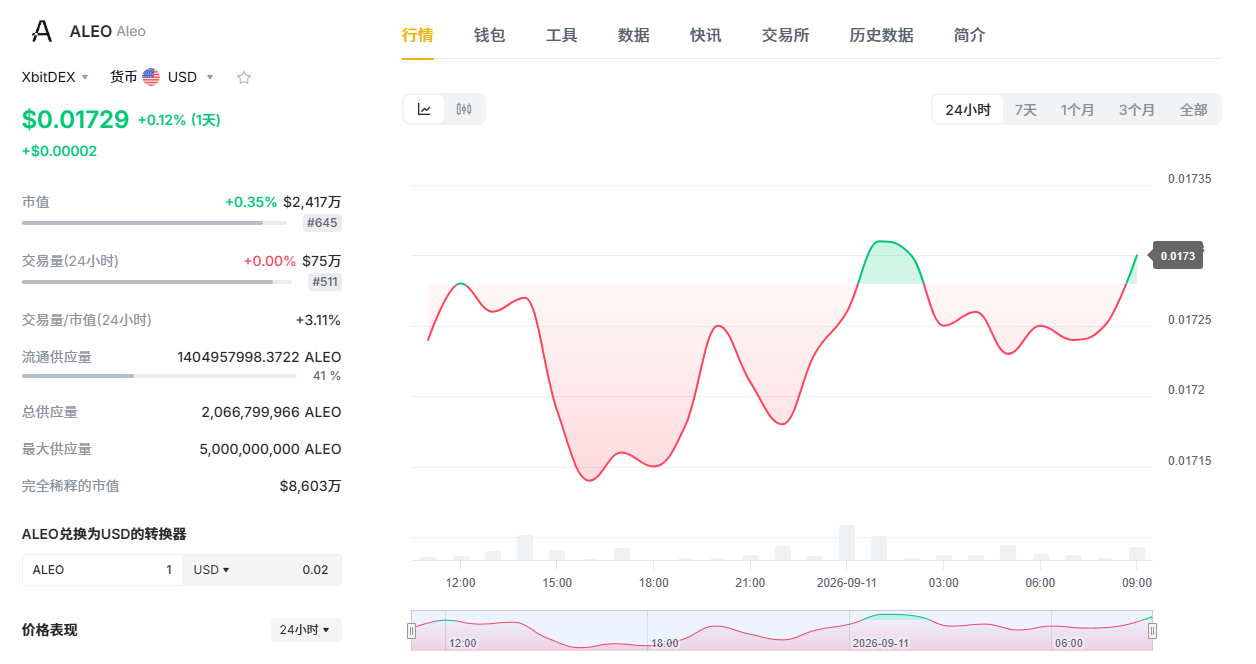
Task: Select the 24小时 time range
Action: [x=968, y=110]
